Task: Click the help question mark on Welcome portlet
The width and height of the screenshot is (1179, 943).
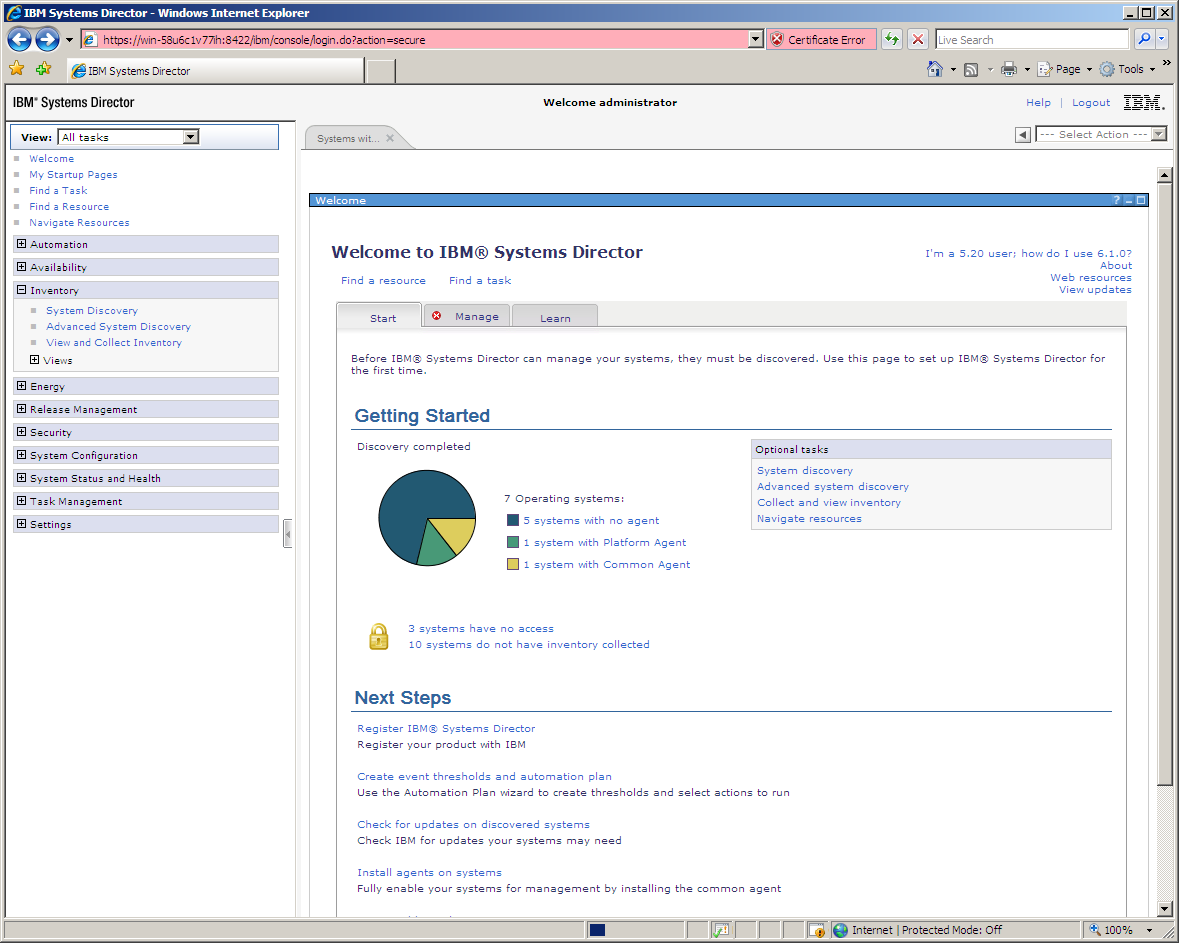Action: point(1116,200)
